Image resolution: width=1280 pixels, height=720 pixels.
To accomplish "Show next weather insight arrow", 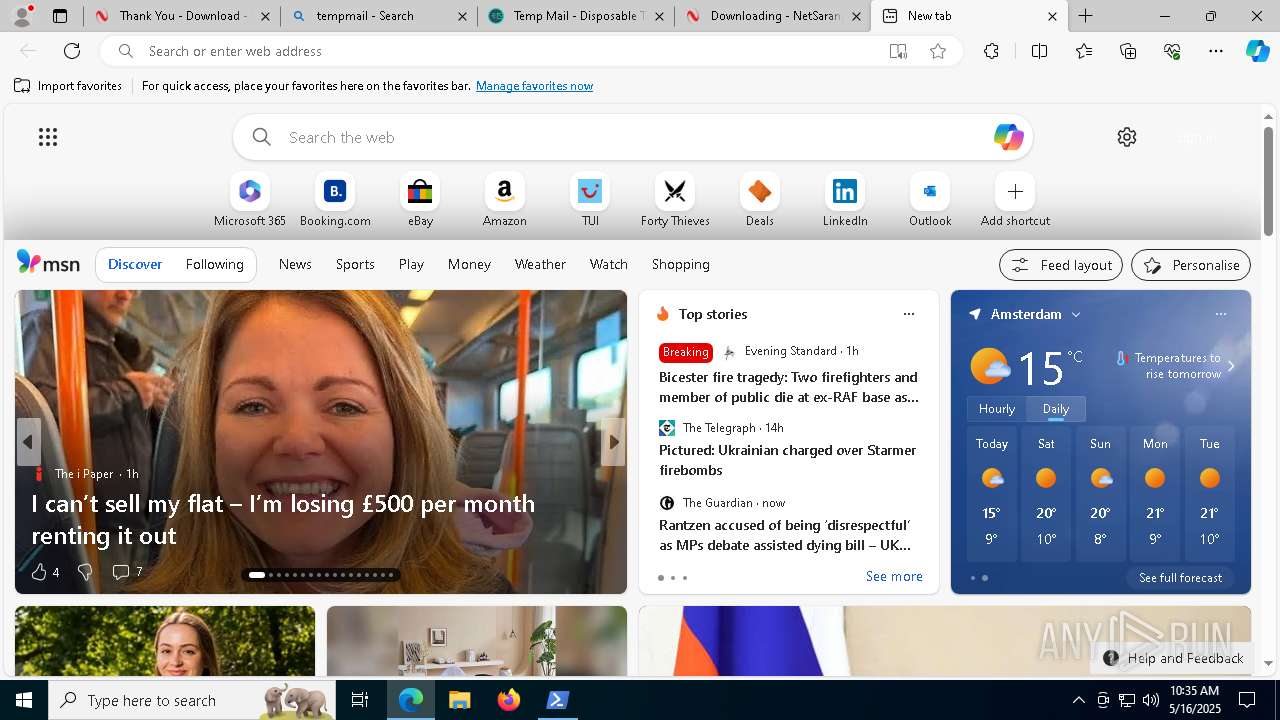I will click(1231, 366).
